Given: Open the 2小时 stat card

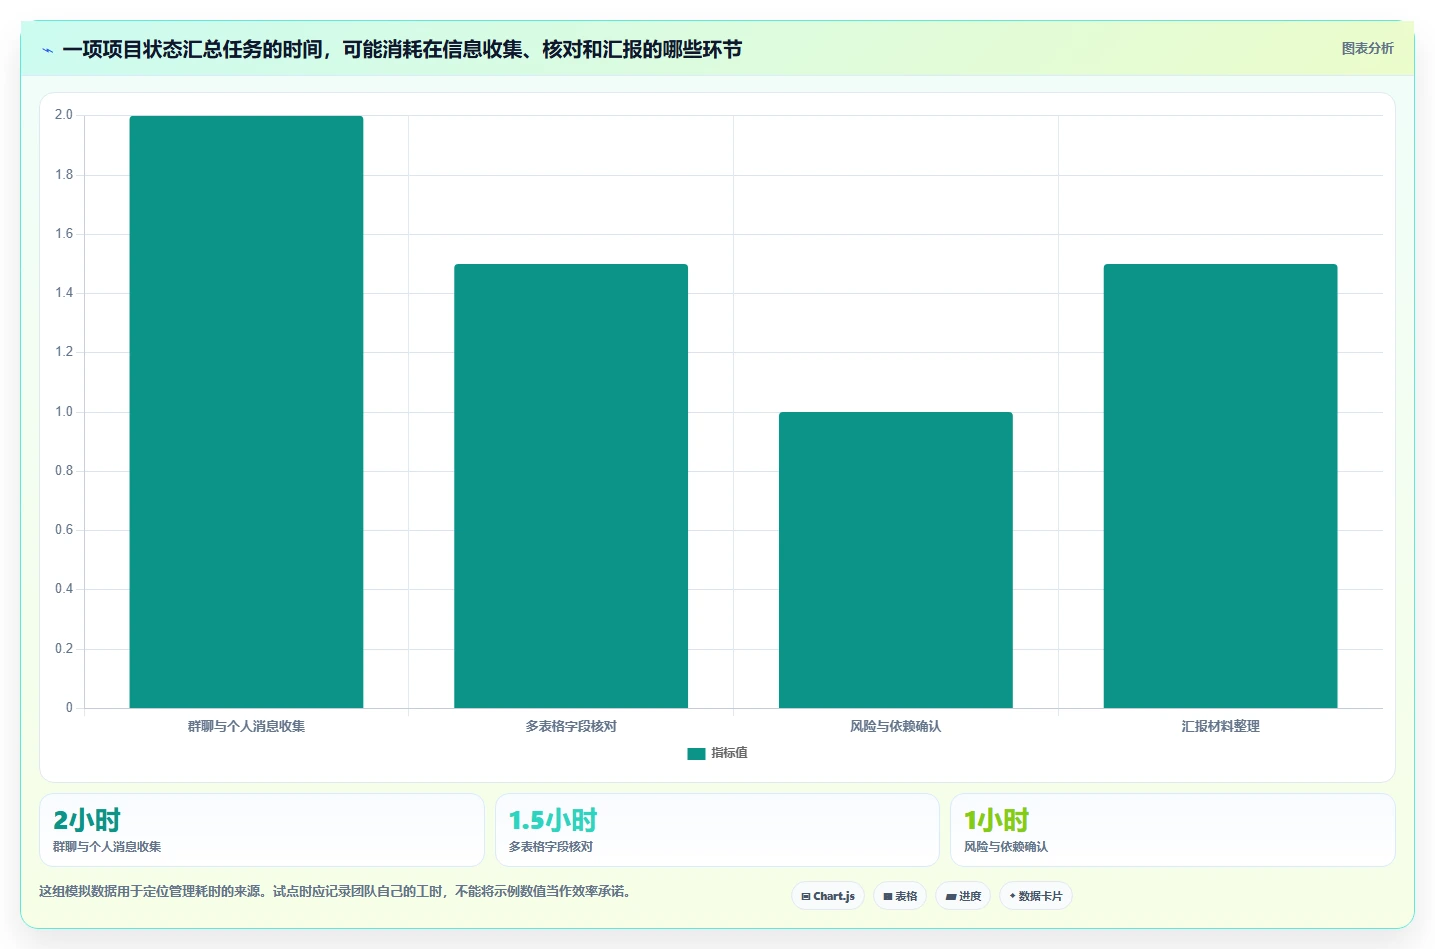Looking at the screenshot, I should coord(262,830).
